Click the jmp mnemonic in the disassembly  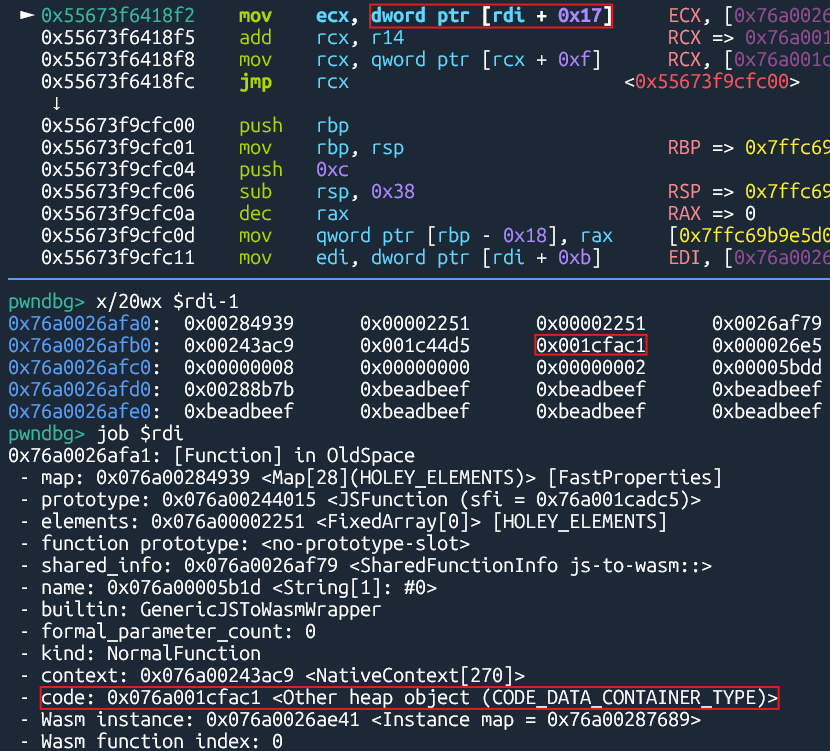pyautogui.click(x=255, y=82)
